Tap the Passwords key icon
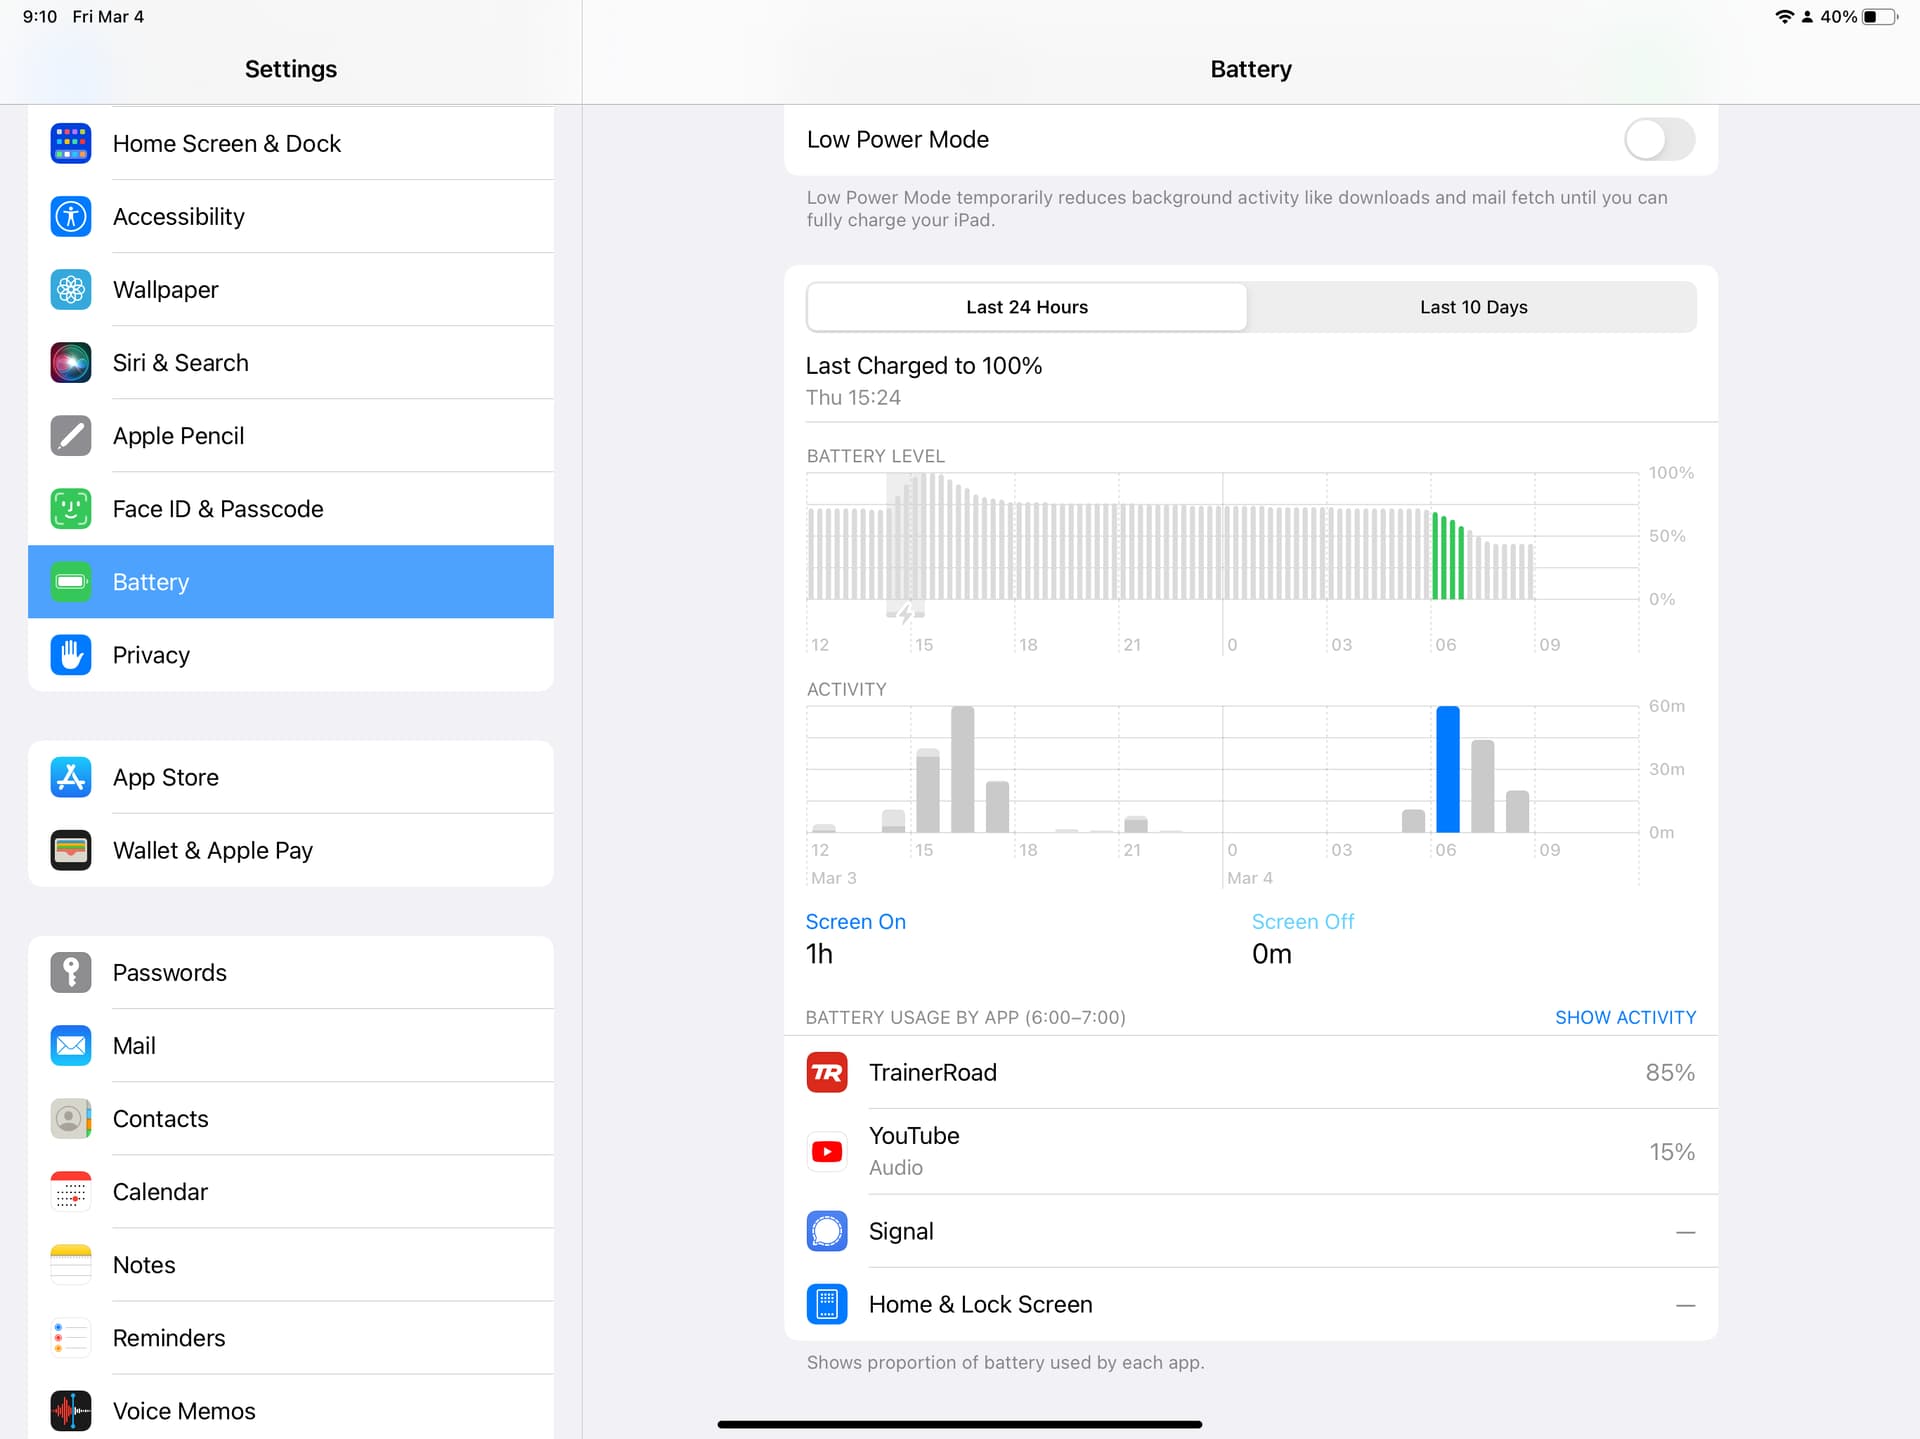 pyautogui.click(x=71, y=972)
